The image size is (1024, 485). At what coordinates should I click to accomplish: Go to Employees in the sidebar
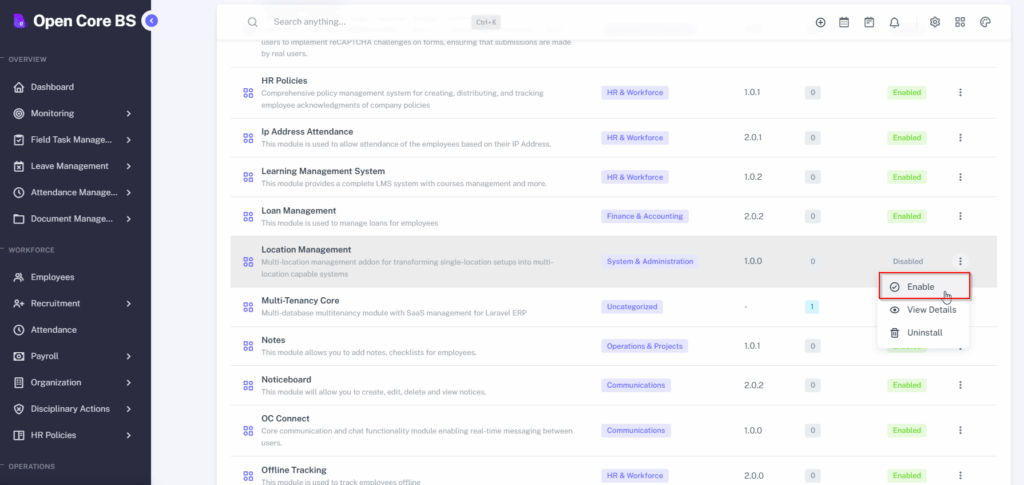point(52,277)
